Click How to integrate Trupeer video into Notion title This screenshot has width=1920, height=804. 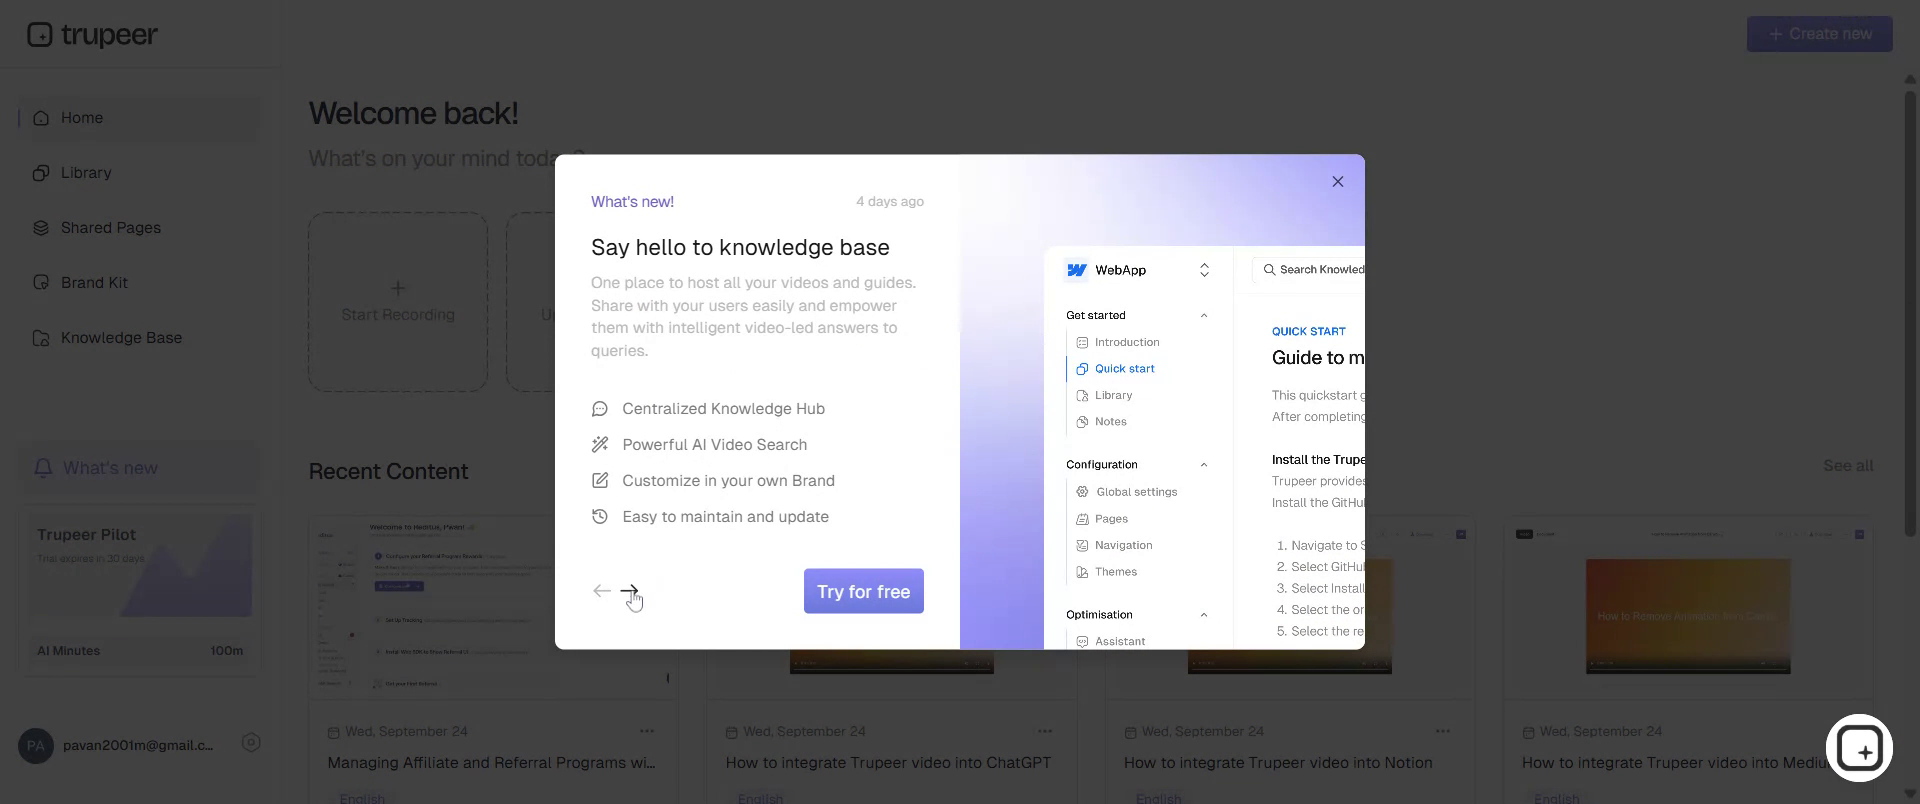click(x=1278, y=763)
